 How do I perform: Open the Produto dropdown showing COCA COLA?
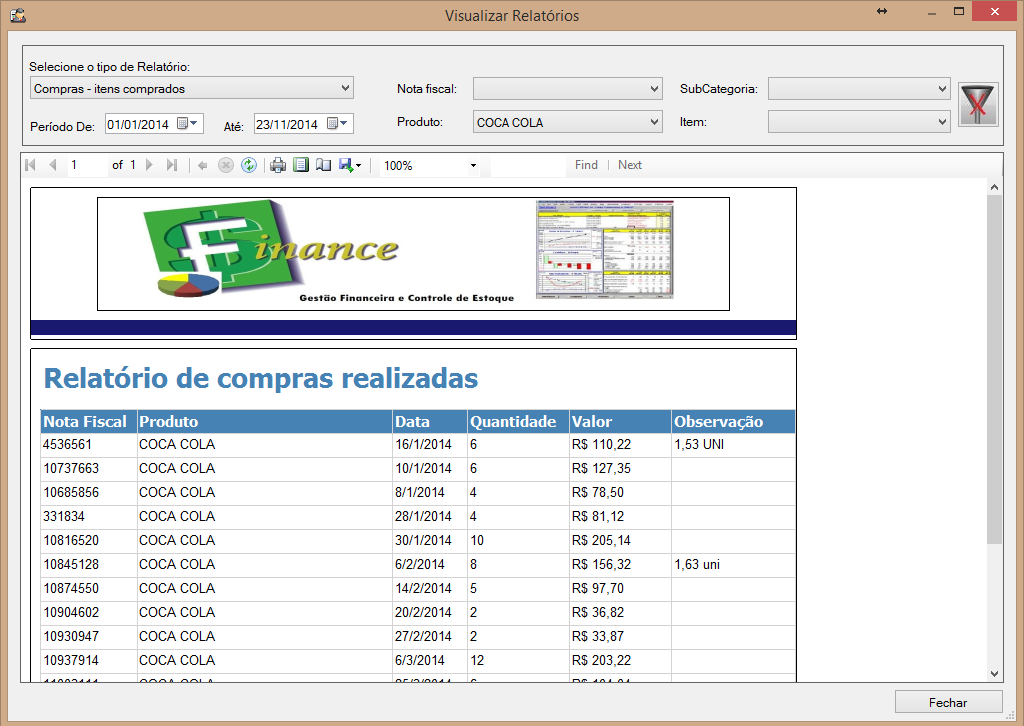click(x=568, y=122)
